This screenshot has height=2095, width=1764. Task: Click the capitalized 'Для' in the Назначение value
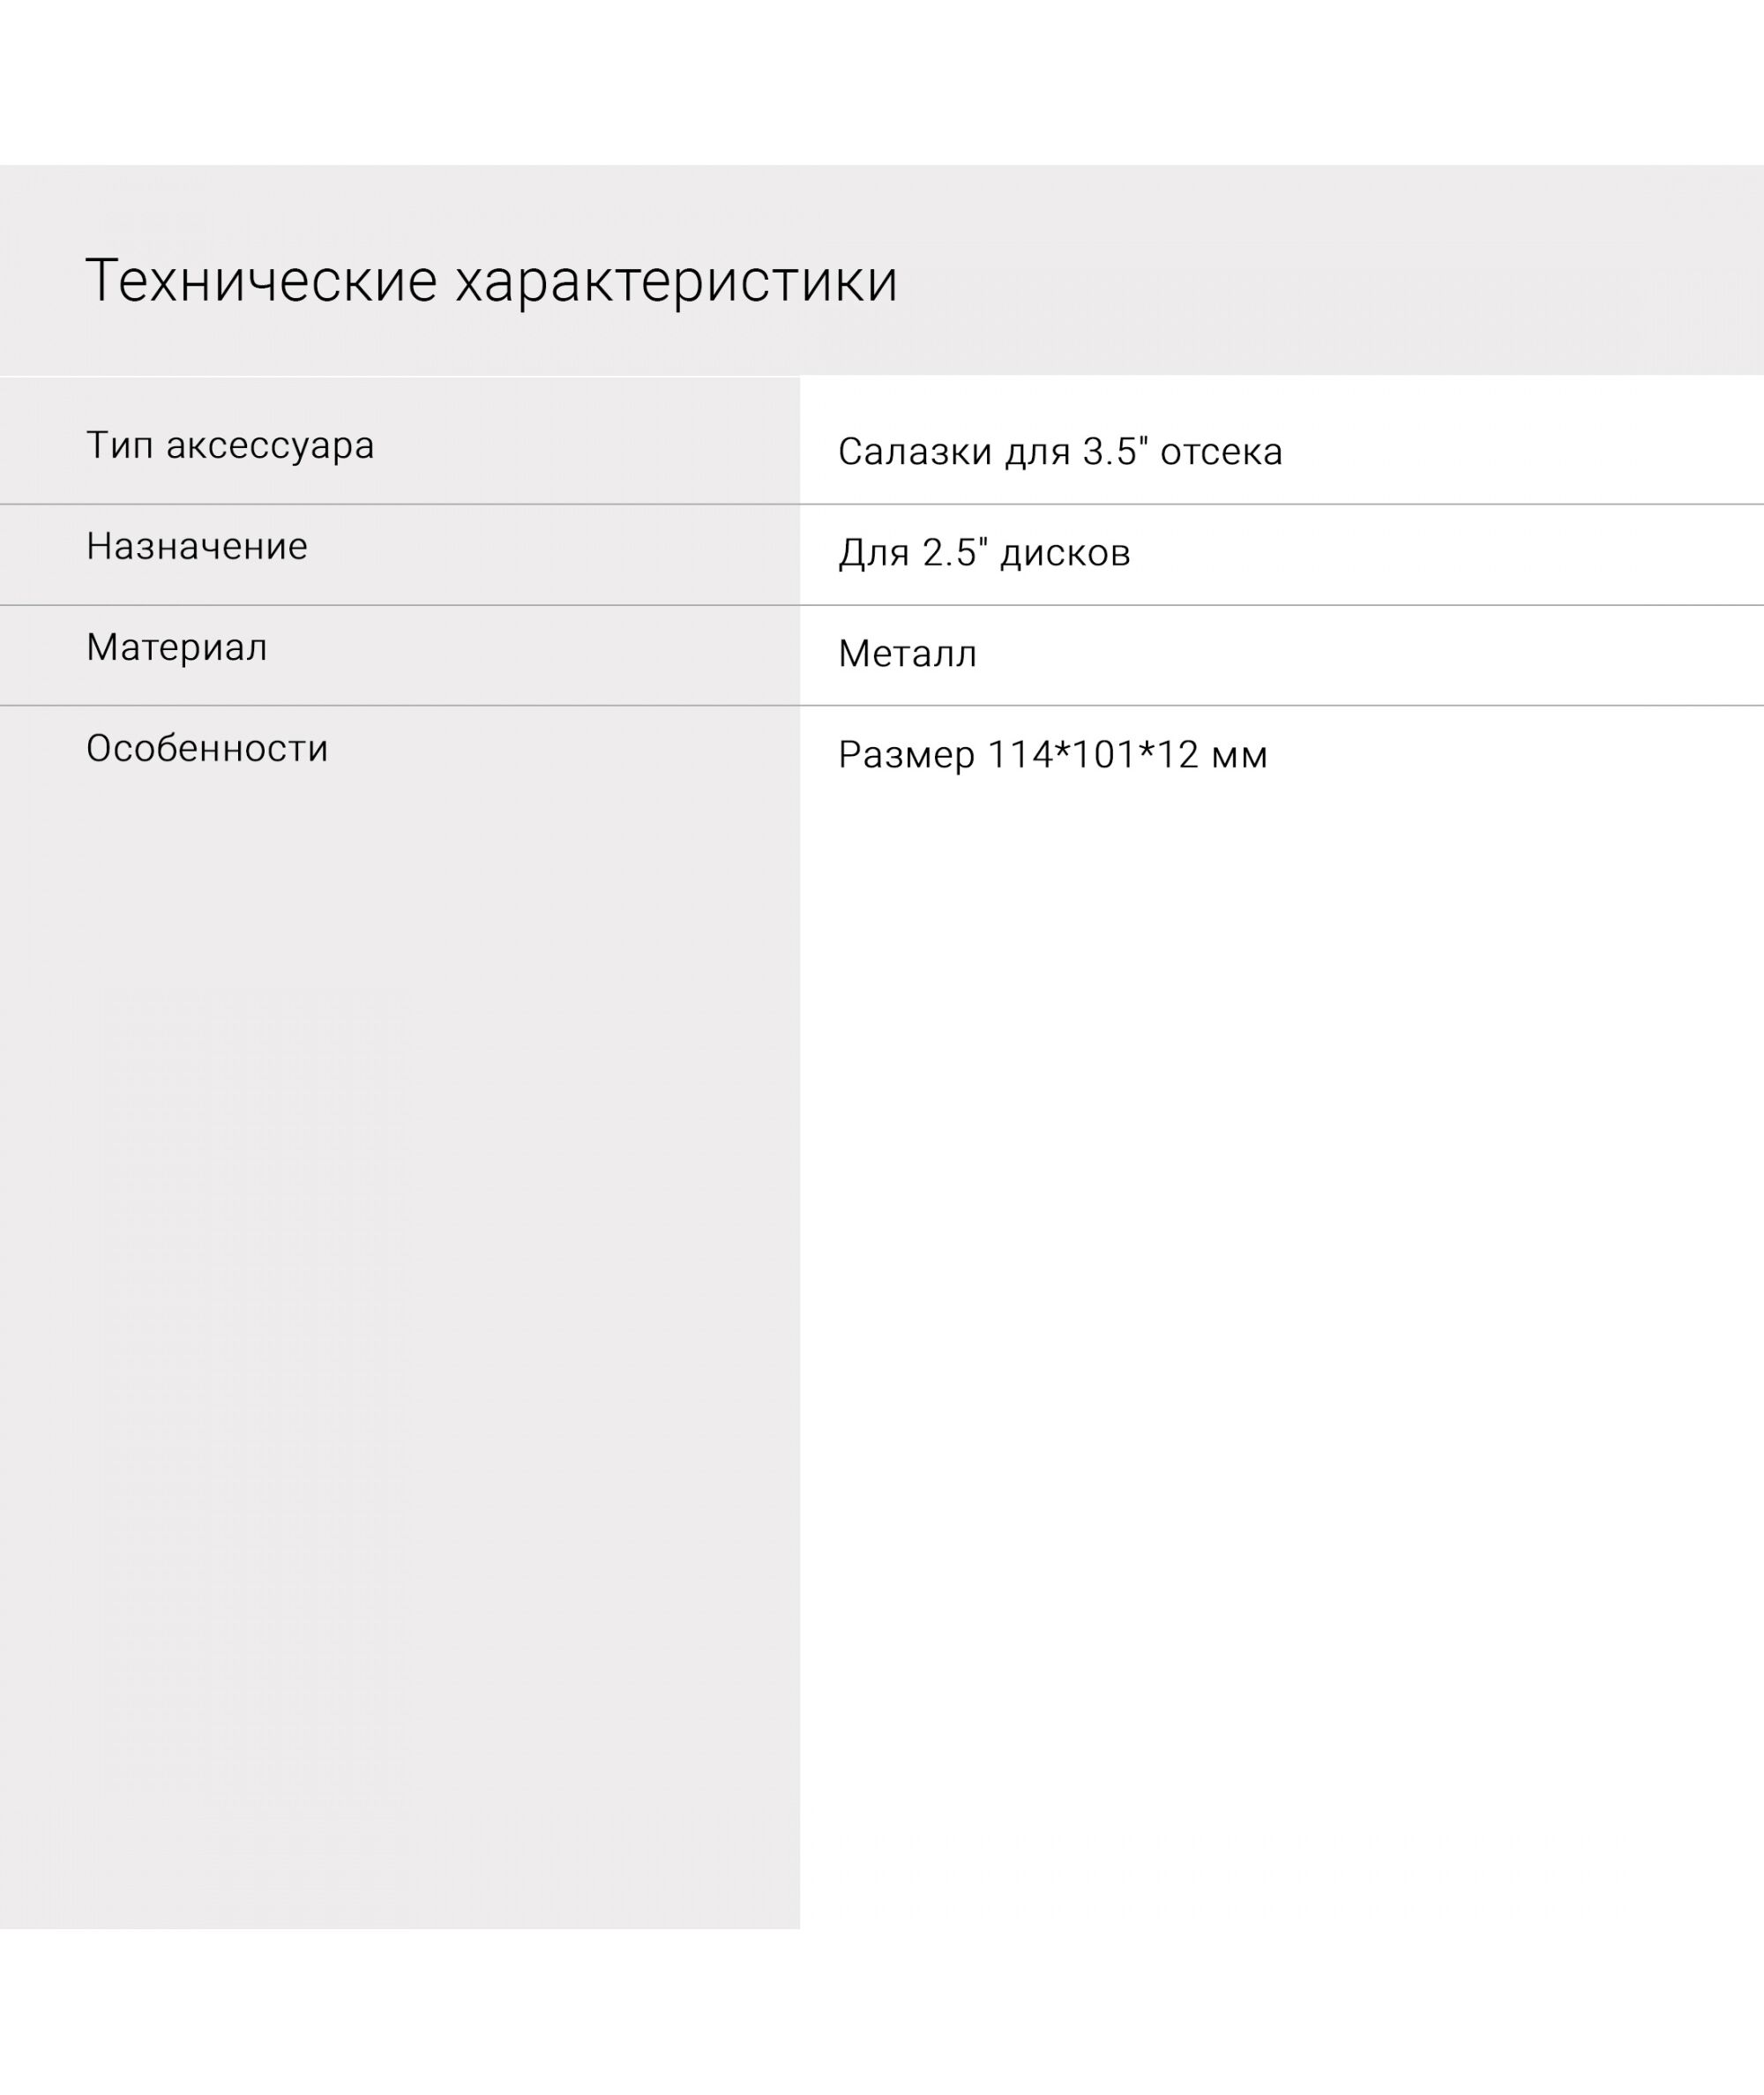tap(873, 553)
